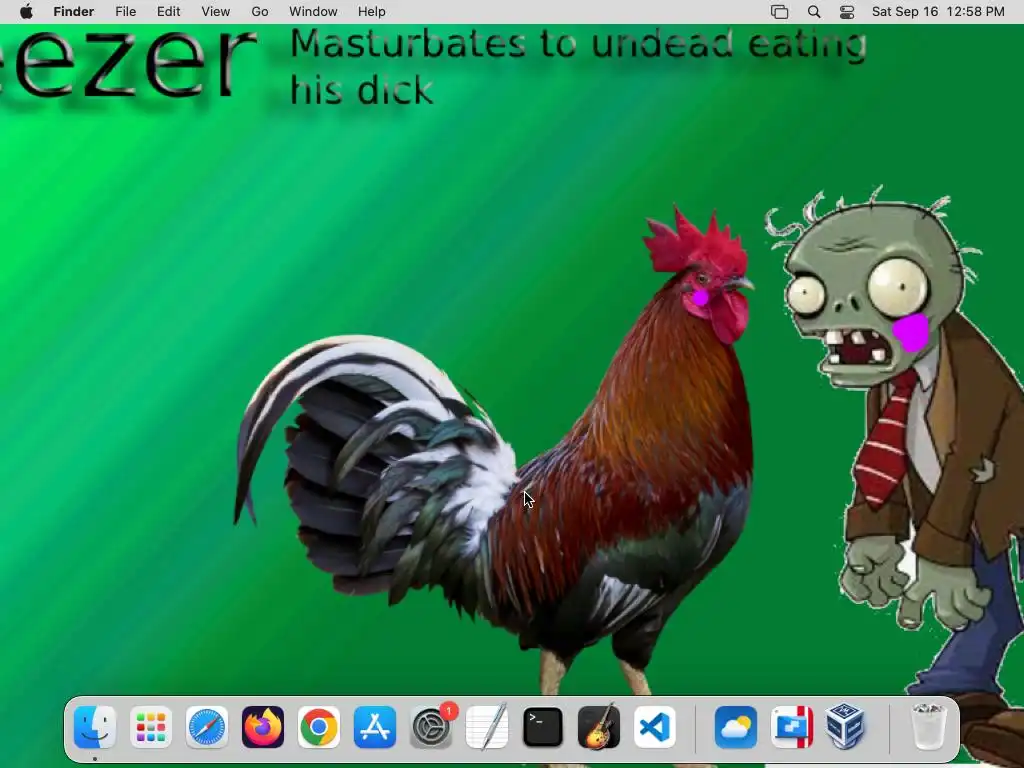Open the View menu
The height and width of the screenshot is (768, 1024).
click(x=216, y=12)
